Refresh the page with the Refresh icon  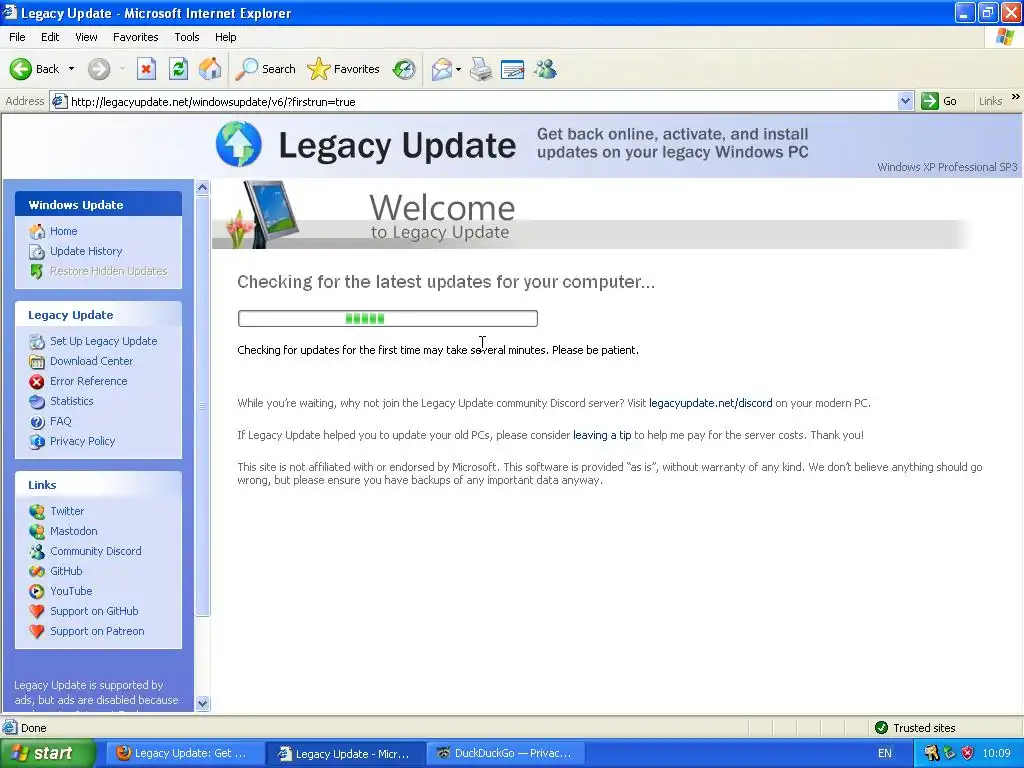click(178, 69)
